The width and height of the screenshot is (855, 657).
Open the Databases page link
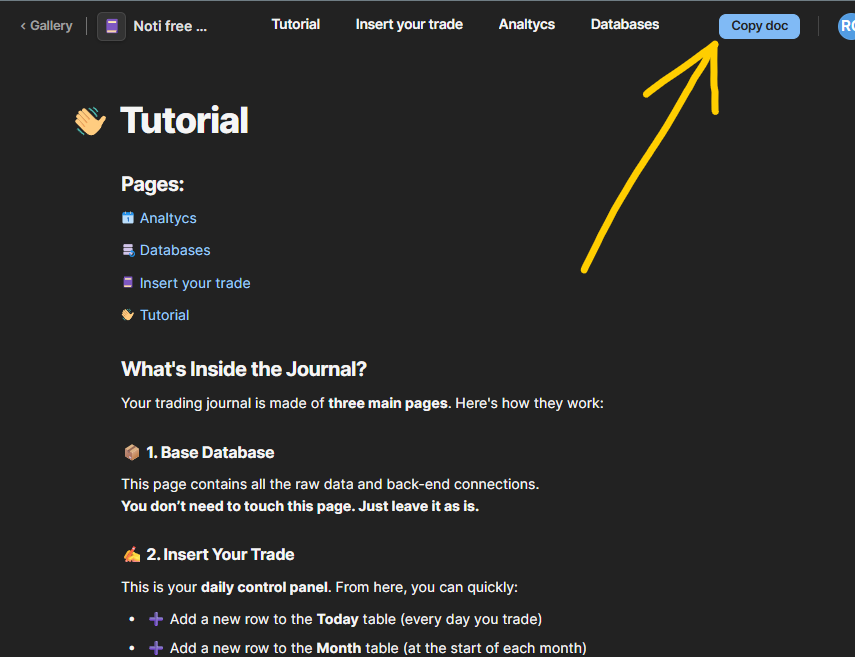pos(175,250)
